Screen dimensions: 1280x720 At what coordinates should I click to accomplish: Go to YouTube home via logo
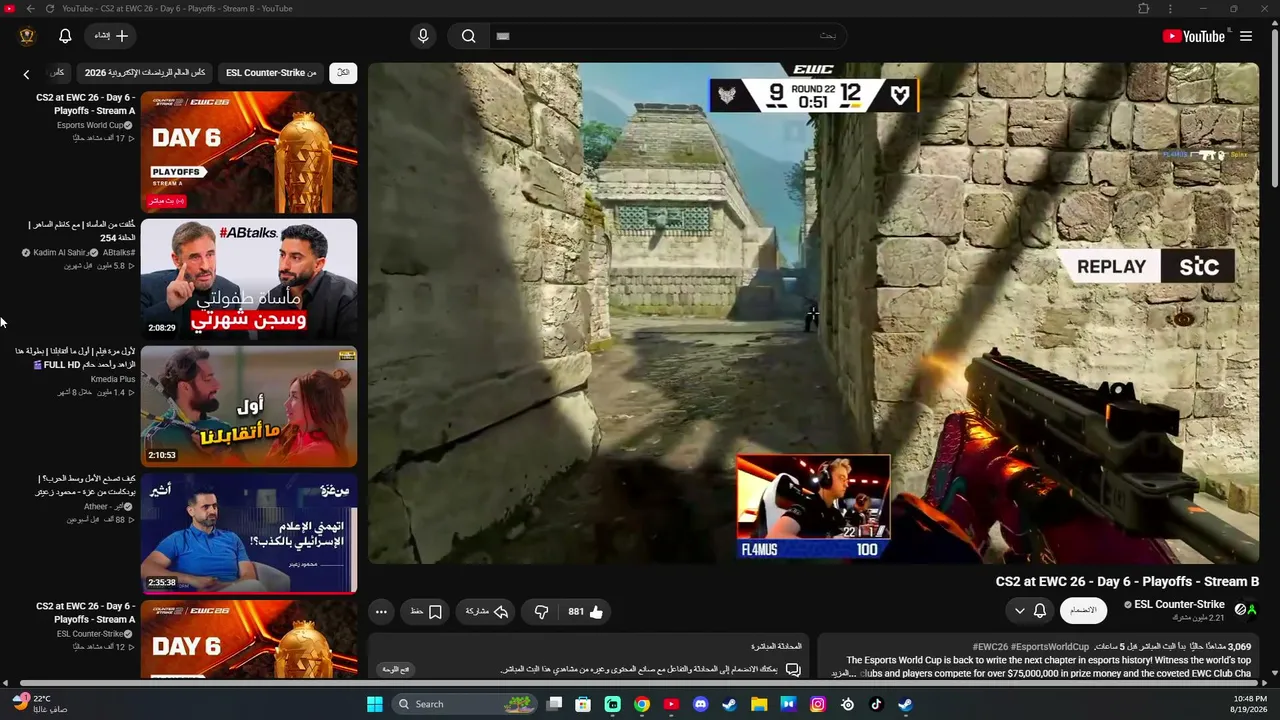click(x=1193, y=36)
